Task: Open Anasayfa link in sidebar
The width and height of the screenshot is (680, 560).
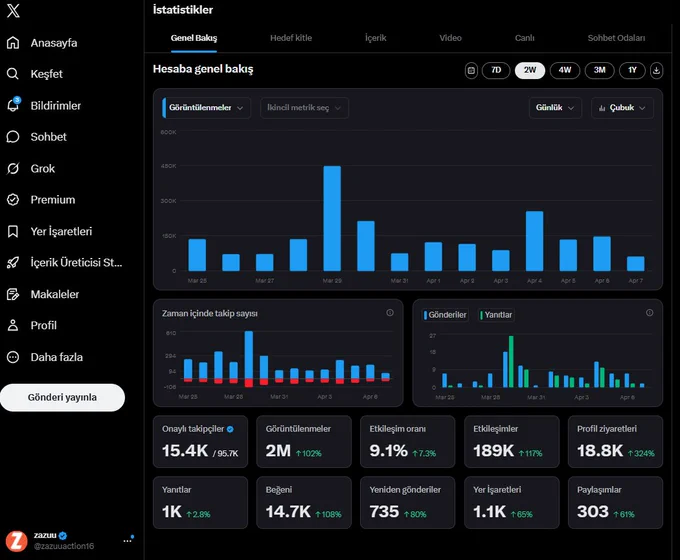Action: tap(54, 43)
